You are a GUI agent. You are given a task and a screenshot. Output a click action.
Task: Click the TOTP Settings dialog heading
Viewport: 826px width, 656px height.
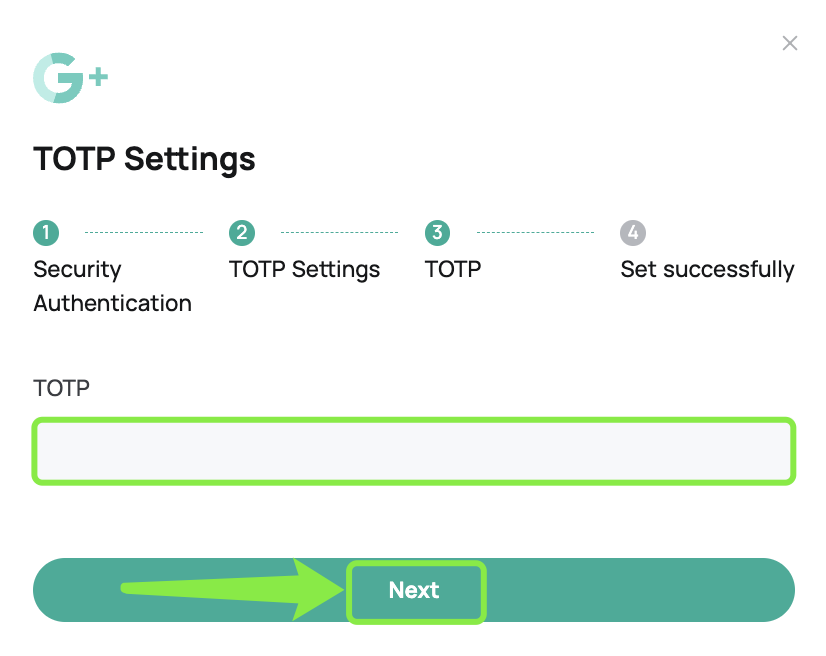click(144, 159)
